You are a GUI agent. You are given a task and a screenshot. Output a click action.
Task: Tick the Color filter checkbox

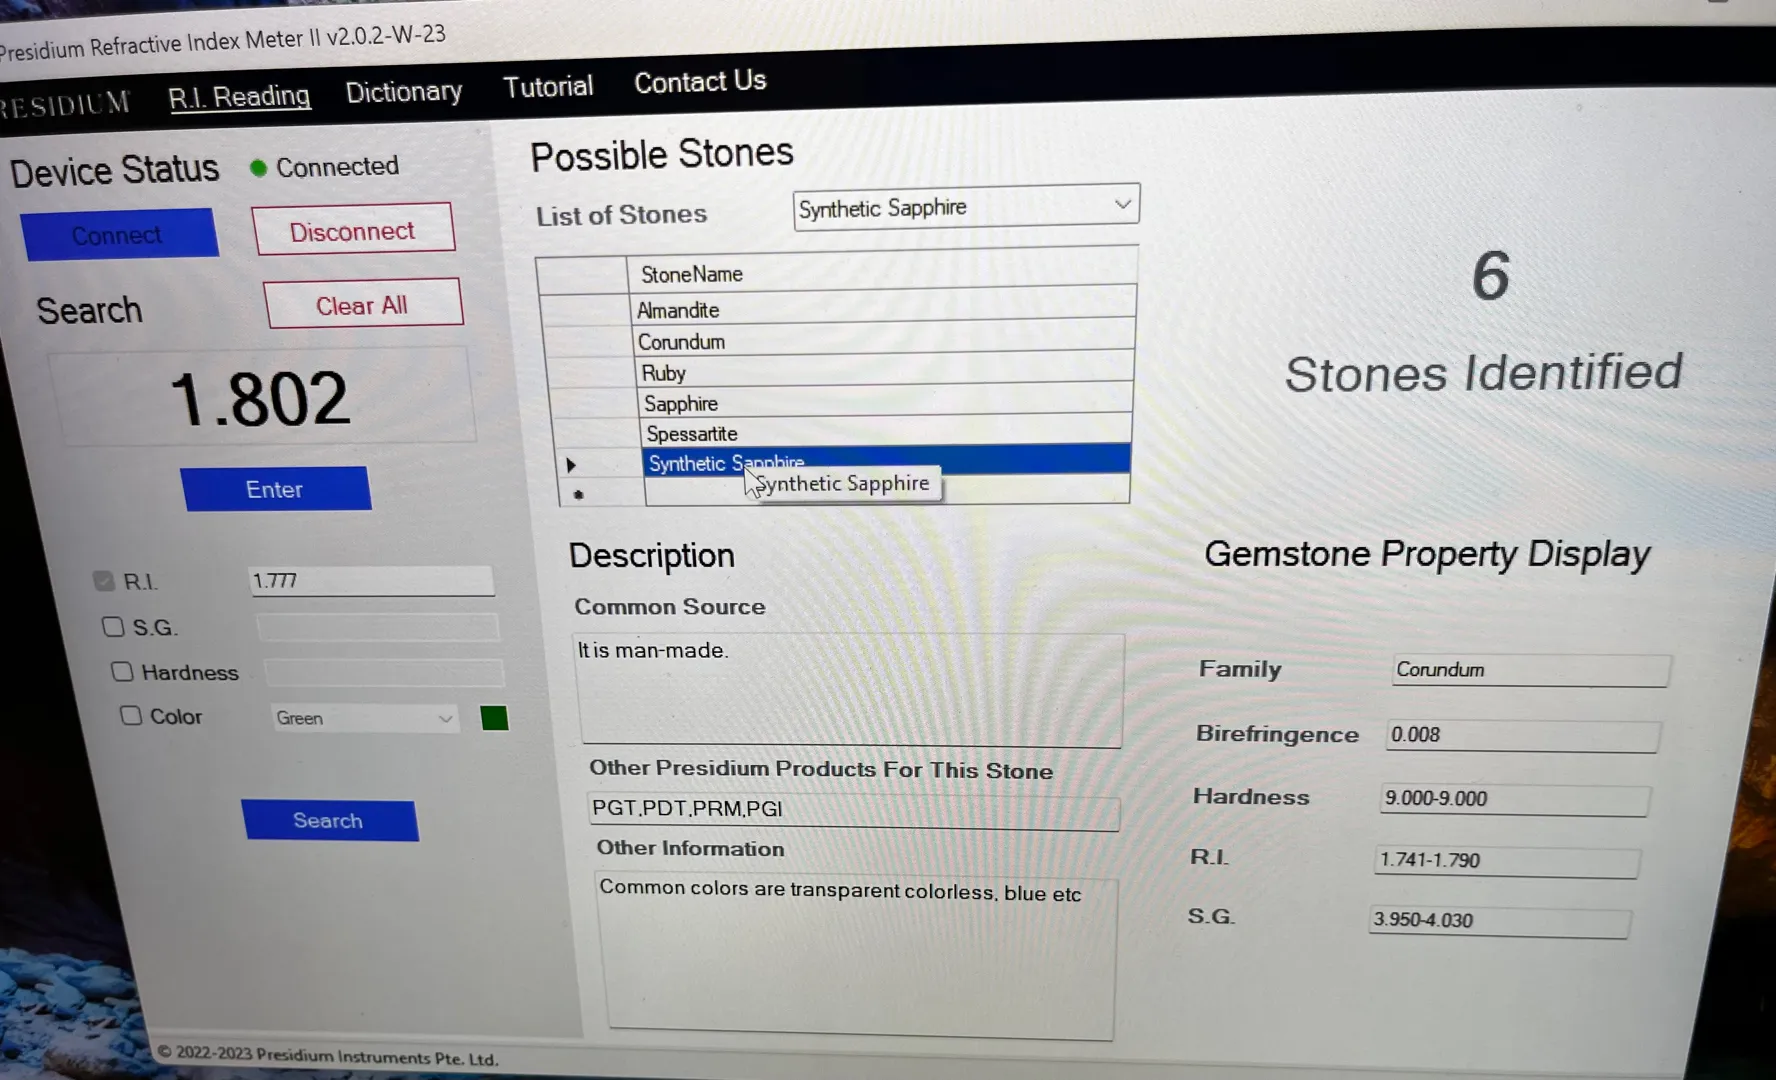point(131,715)
